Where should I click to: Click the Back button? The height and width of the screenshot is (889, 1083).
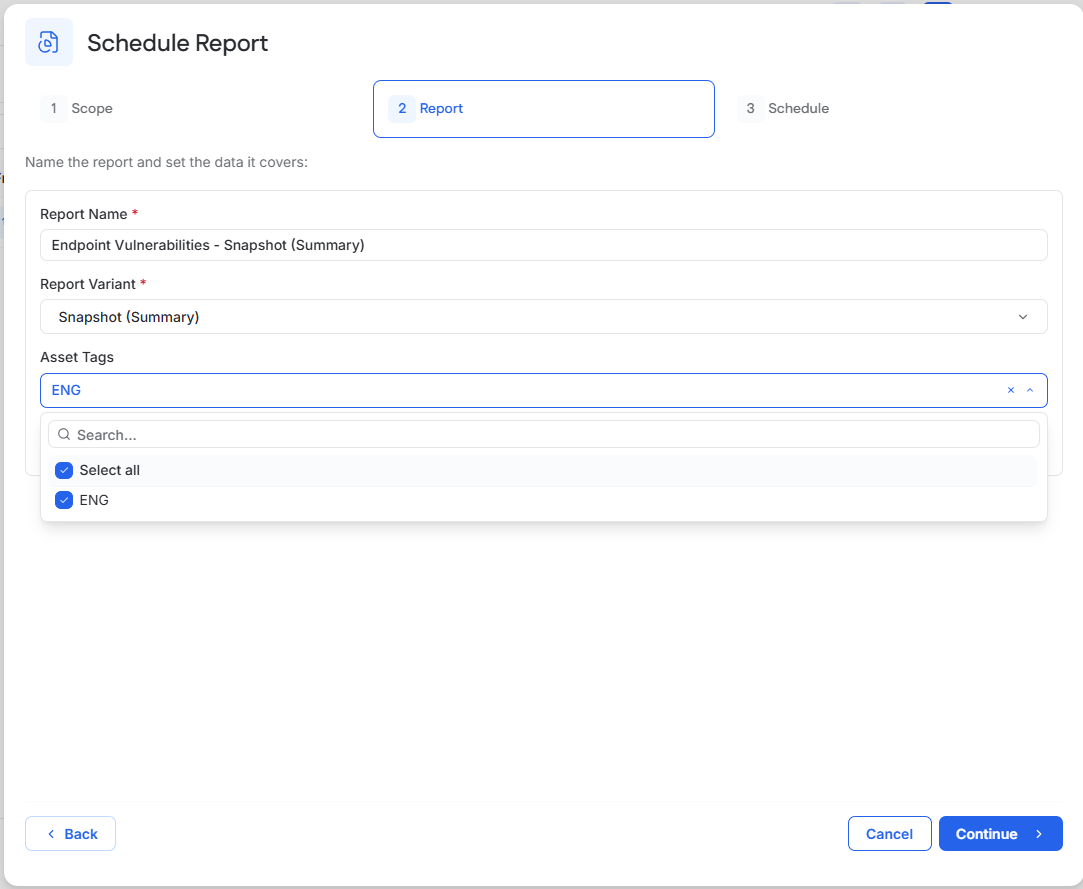pyautogui.click(x=70, y=834)
